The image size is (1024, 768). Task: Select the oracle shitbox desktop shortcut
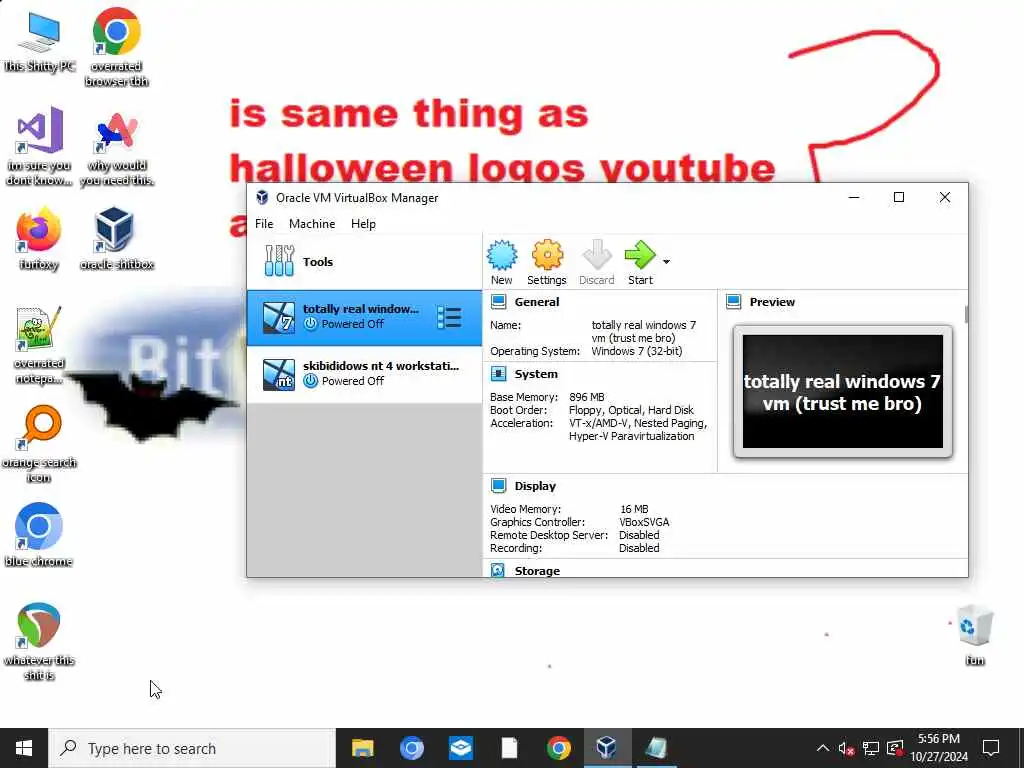[x=116, y=239]
